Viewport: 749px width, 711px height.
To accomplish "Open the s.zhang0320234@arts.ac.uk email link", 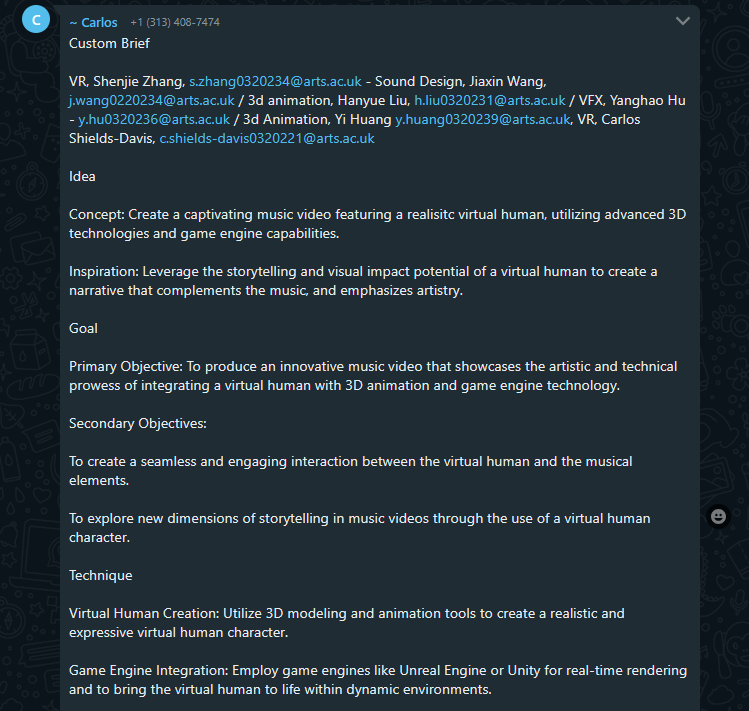I will (x=275, y=82).
